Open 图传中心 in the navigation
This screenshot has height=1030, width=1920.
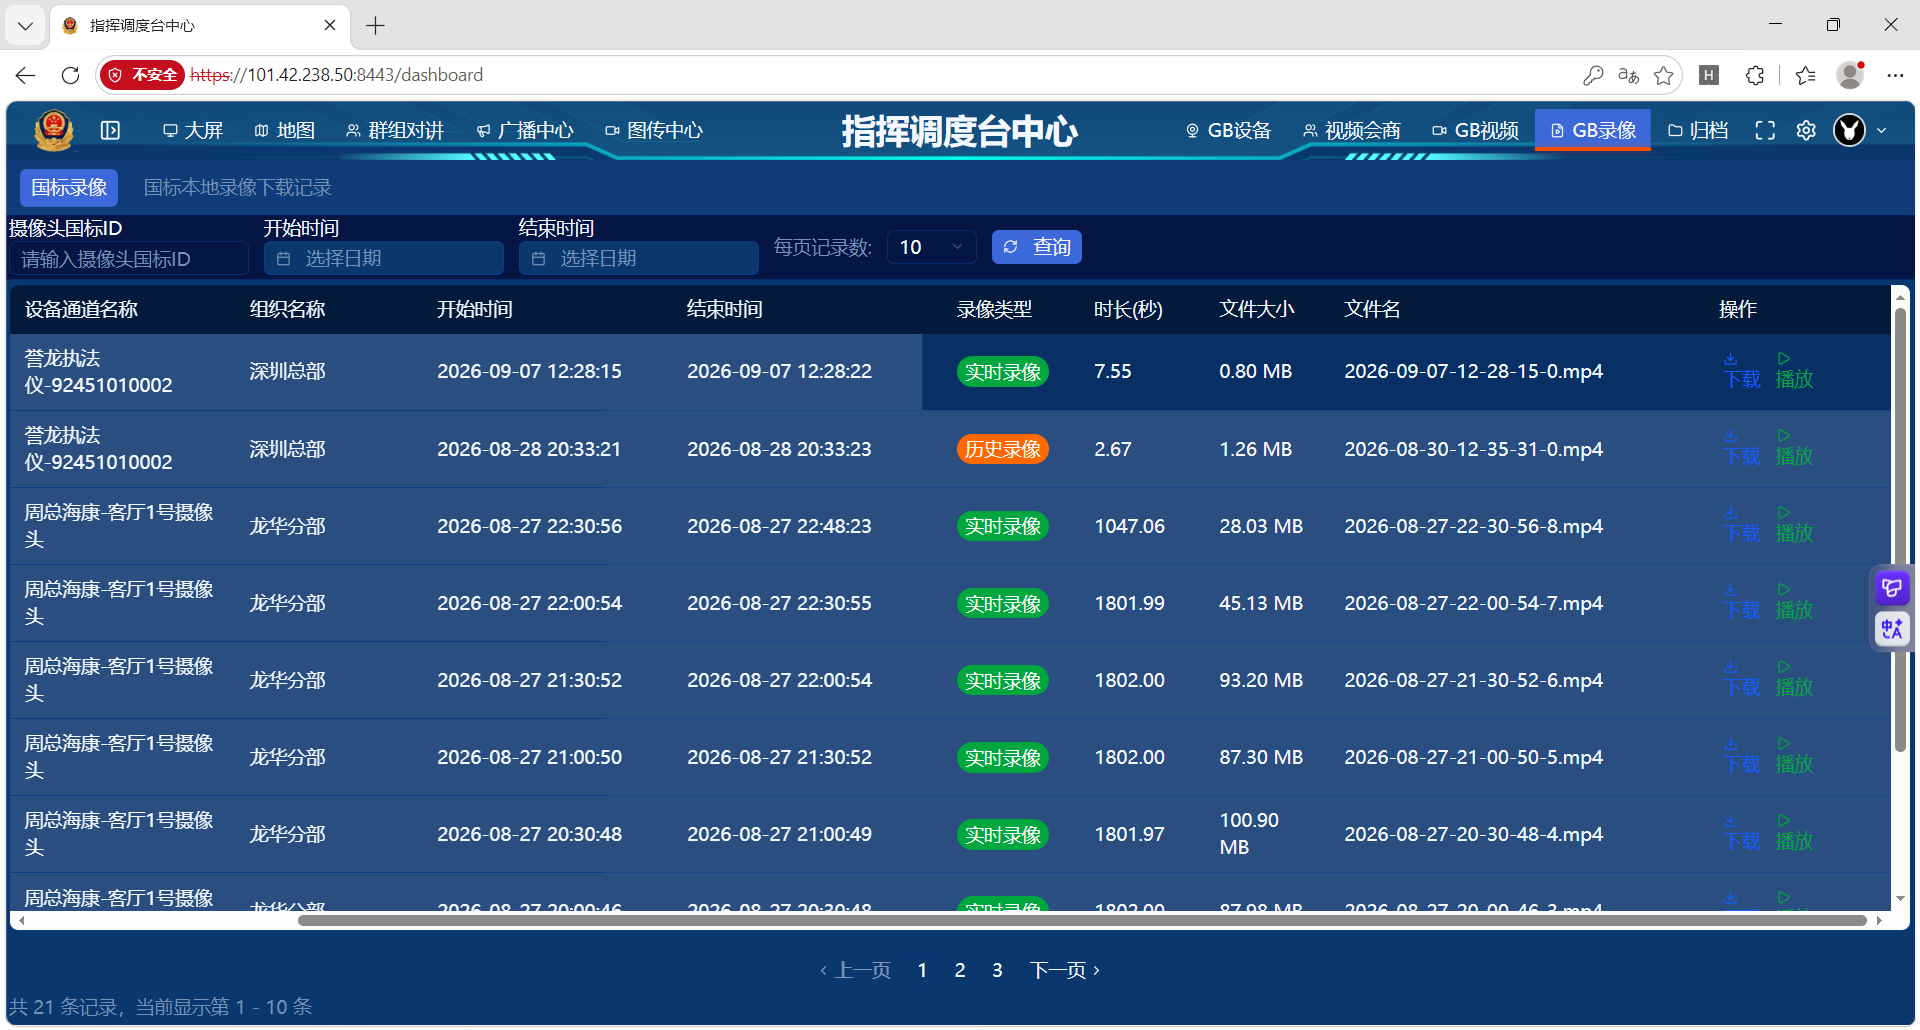click(654, 130)
